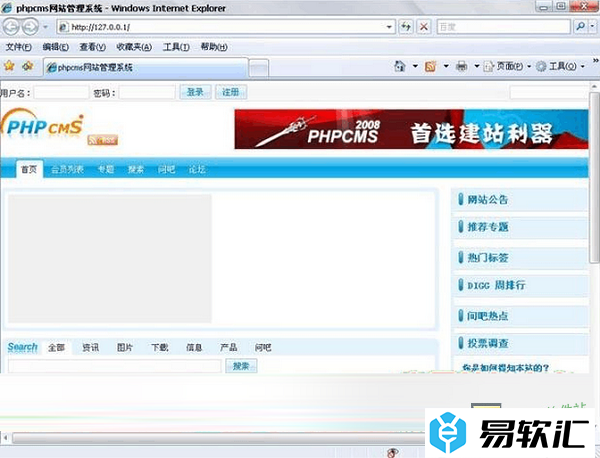
Task: Expand the toolbar overflow chevron
Action: pyautogui.click(x=595, y=60)
